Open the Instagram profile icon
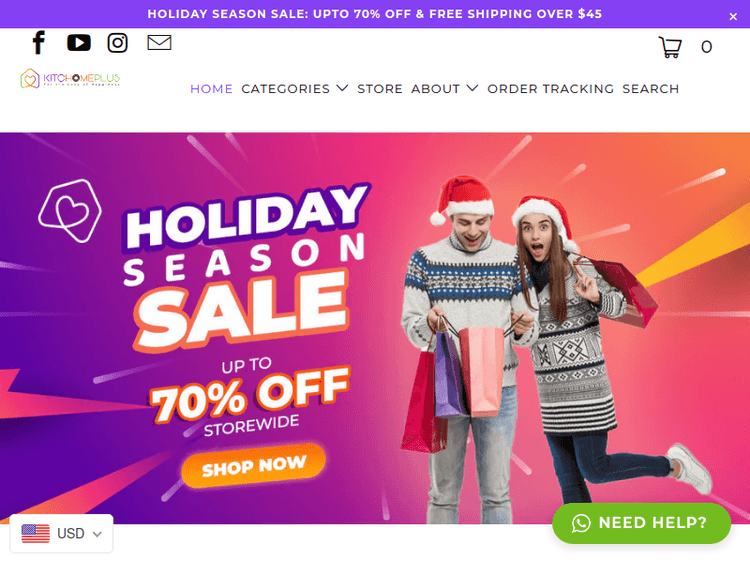750x563 pixels. (118, 43)
